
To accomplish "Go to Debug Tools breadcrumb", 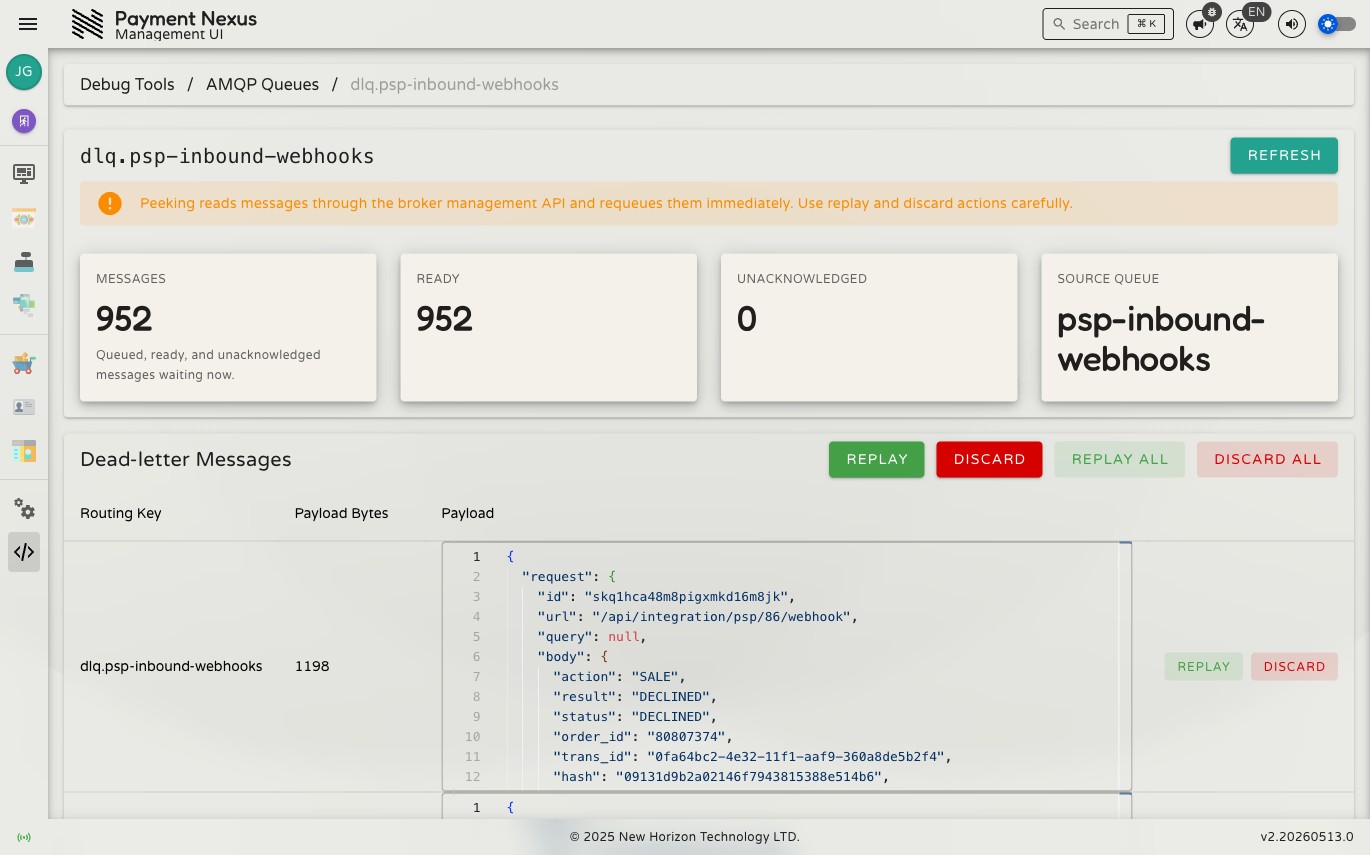I will coord(127,85).
